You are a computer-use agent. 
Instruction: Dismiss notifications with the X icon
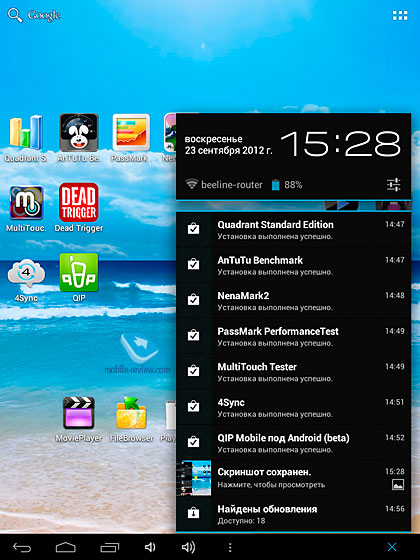point(392,547)
